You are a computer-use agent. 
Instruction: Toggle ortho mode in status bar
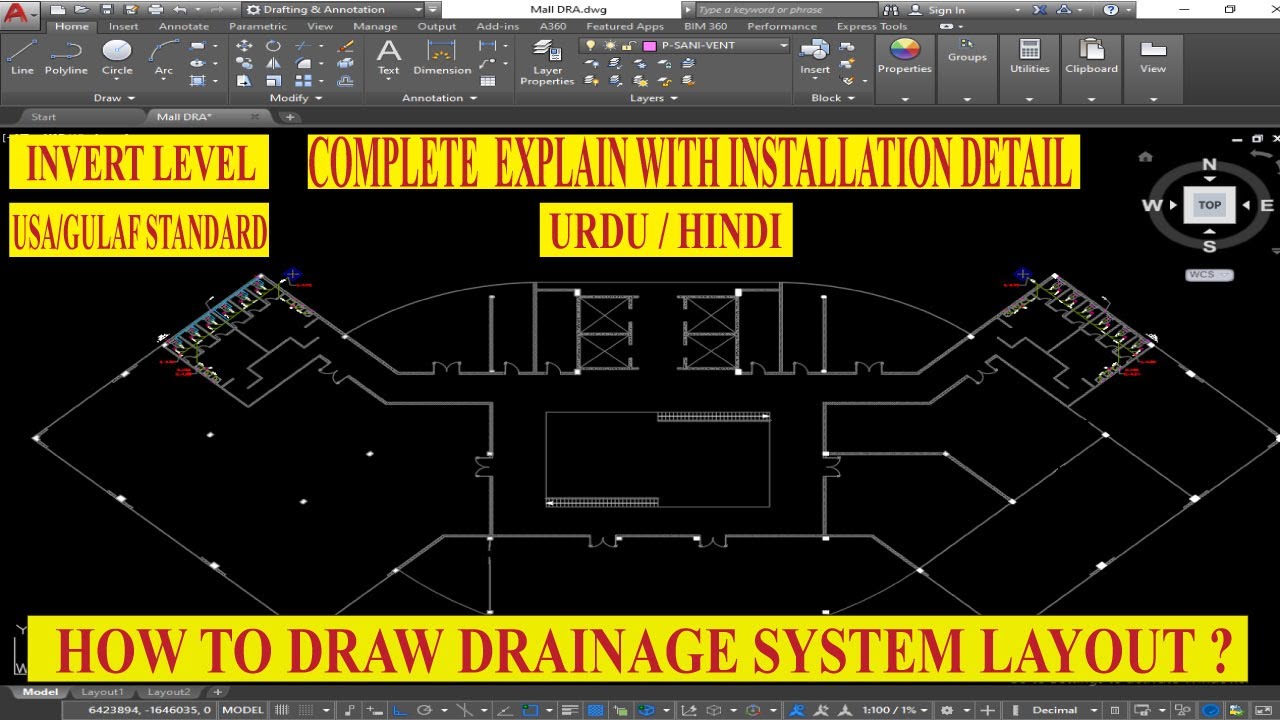click(400, 710)
